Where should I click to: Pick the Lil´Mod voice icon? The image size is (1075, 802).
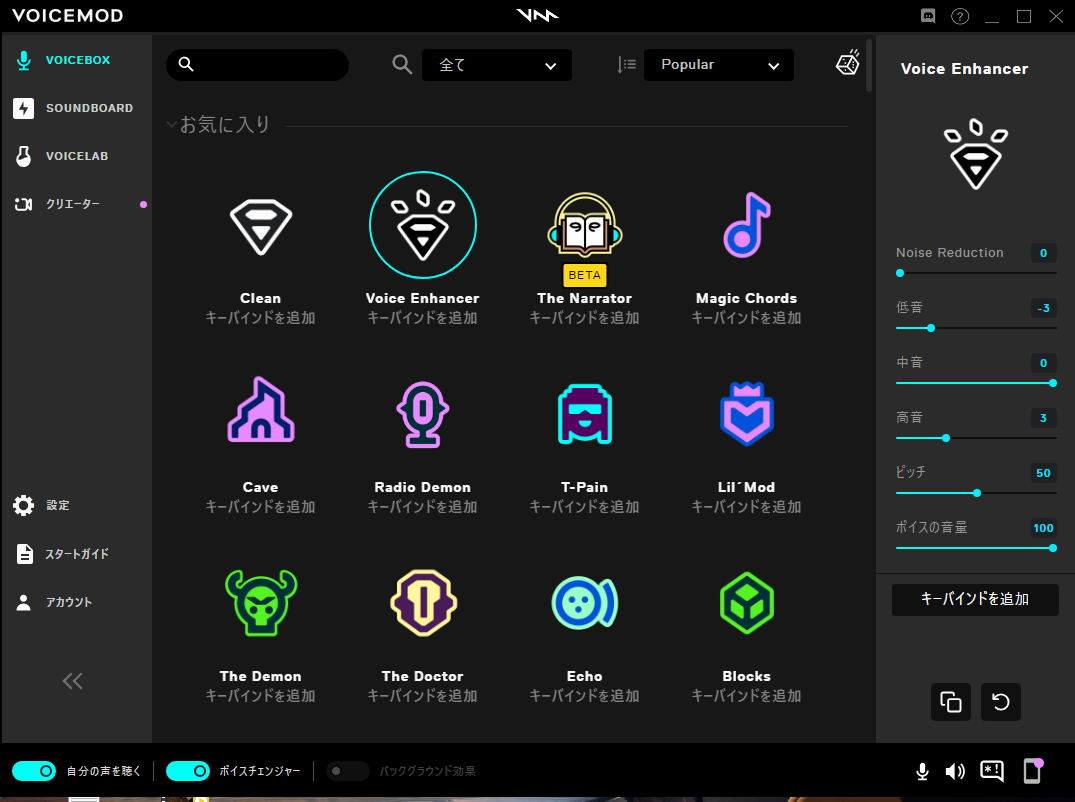tap(747, 413)
